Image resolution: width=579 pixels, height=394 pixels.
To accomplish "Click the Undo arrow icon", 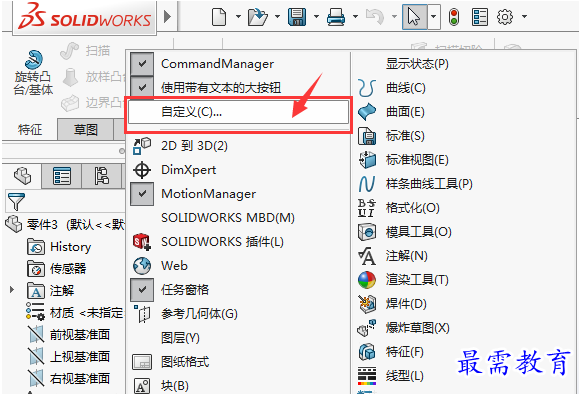I will click(x=375, y=17).
